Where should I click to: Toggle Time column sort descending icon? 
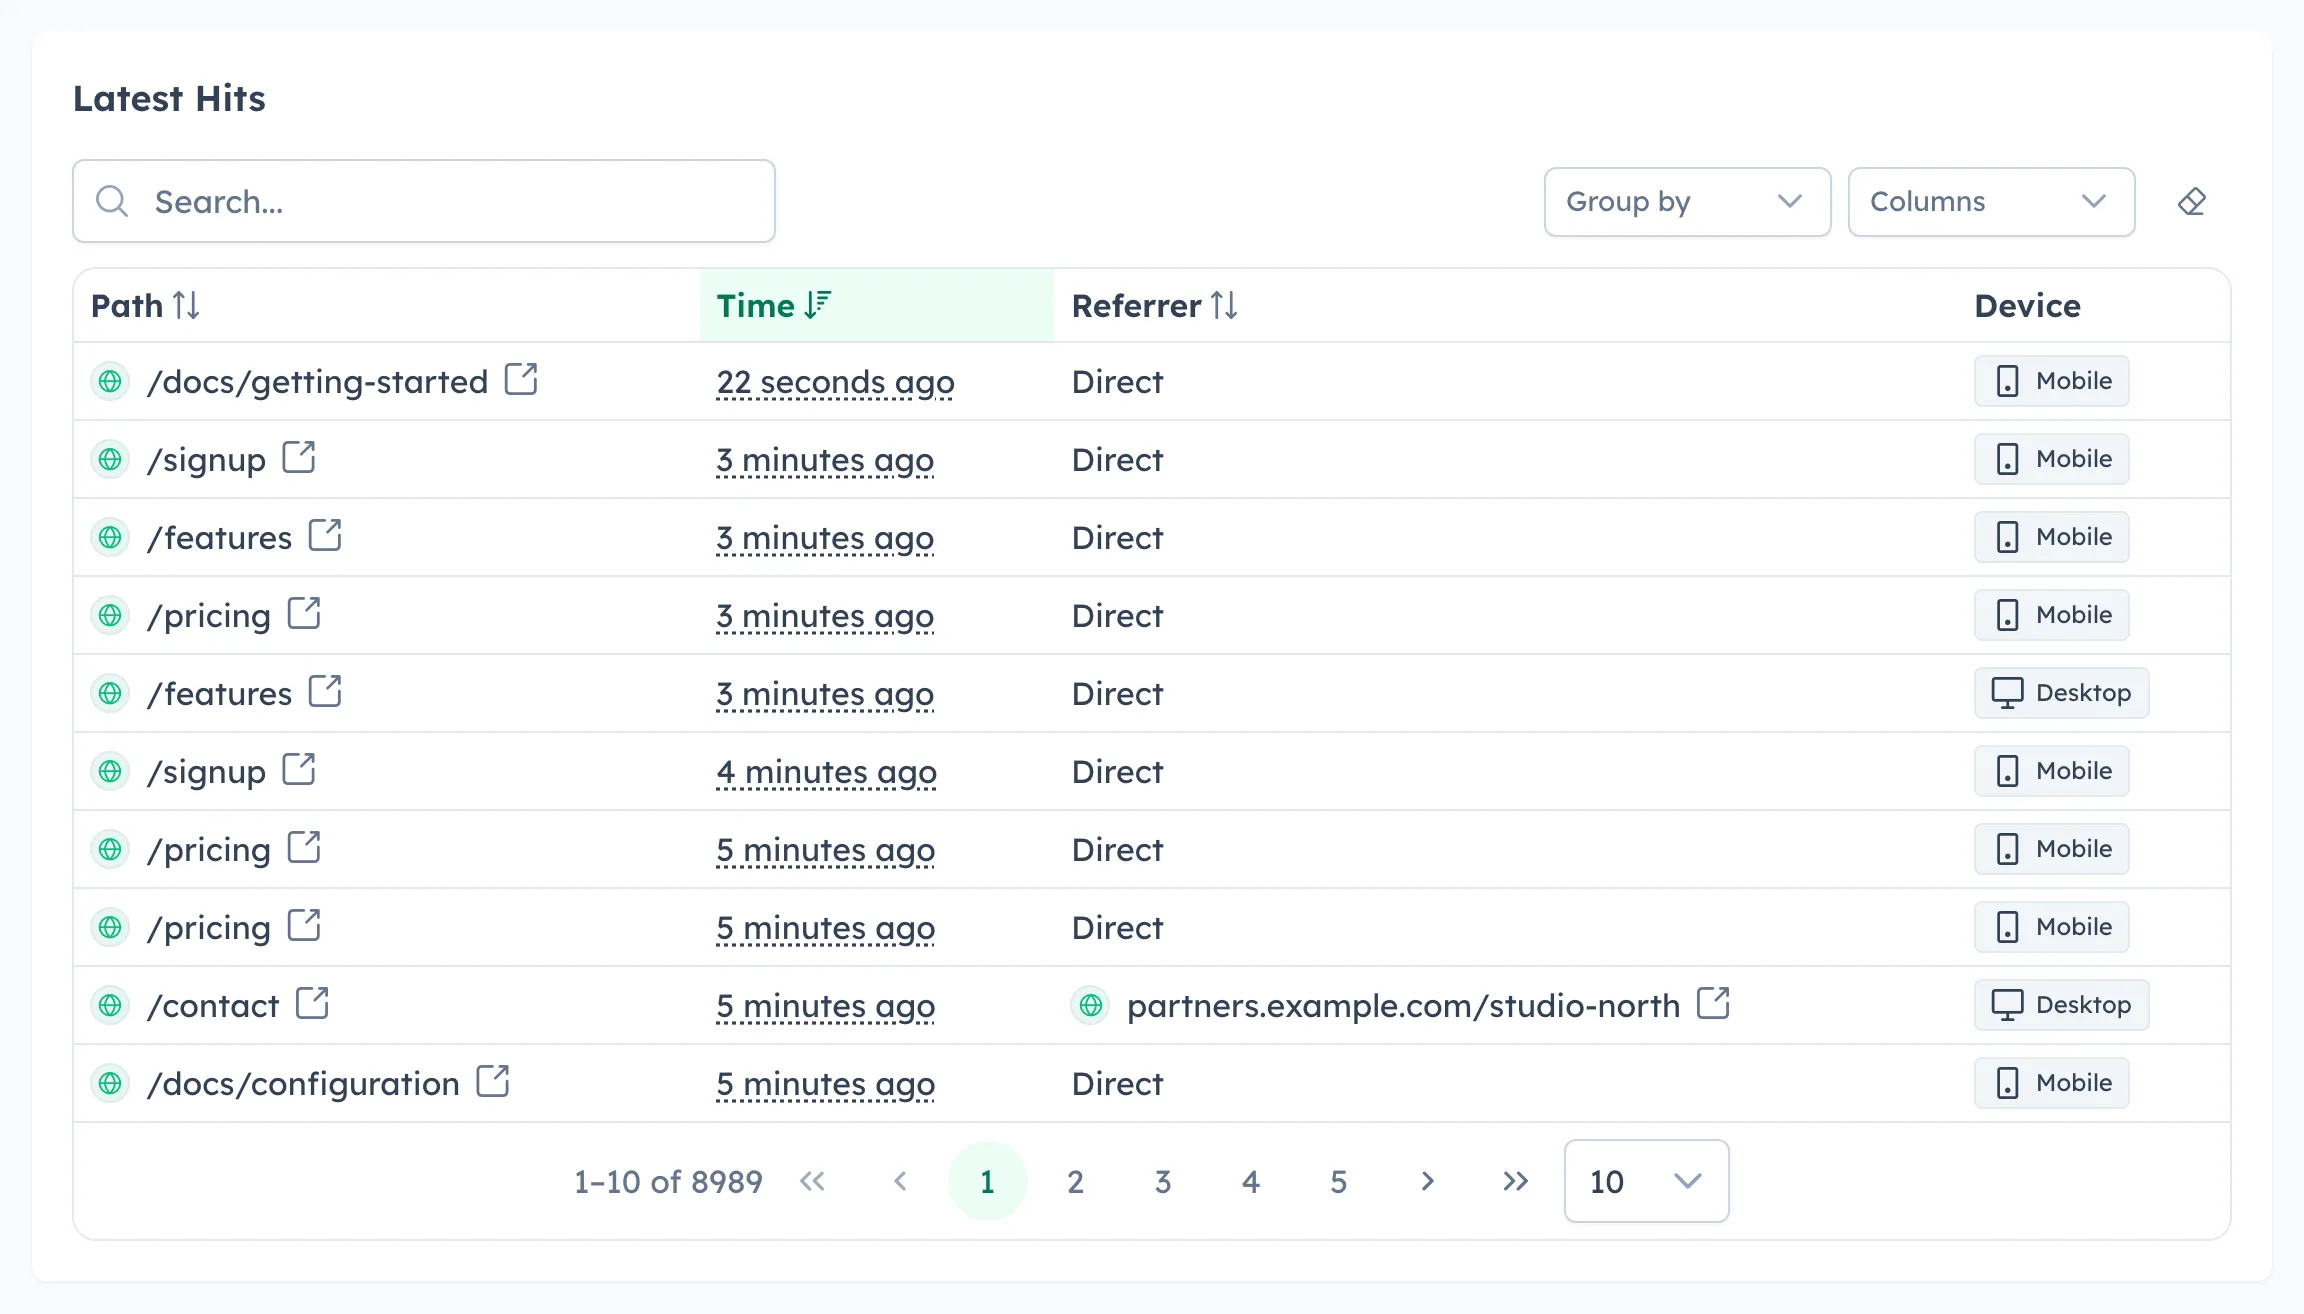(818, 305)
